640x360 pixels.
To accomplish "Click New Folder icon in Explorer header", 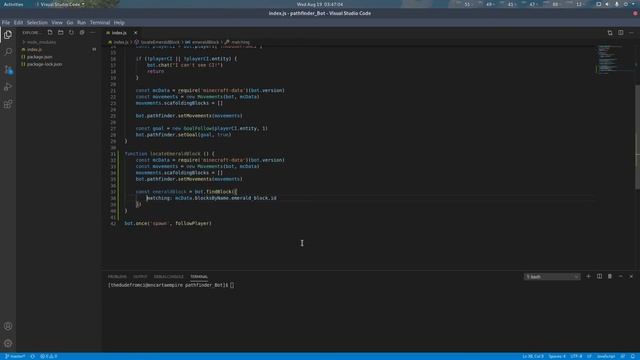I will (x=60, y=33).
